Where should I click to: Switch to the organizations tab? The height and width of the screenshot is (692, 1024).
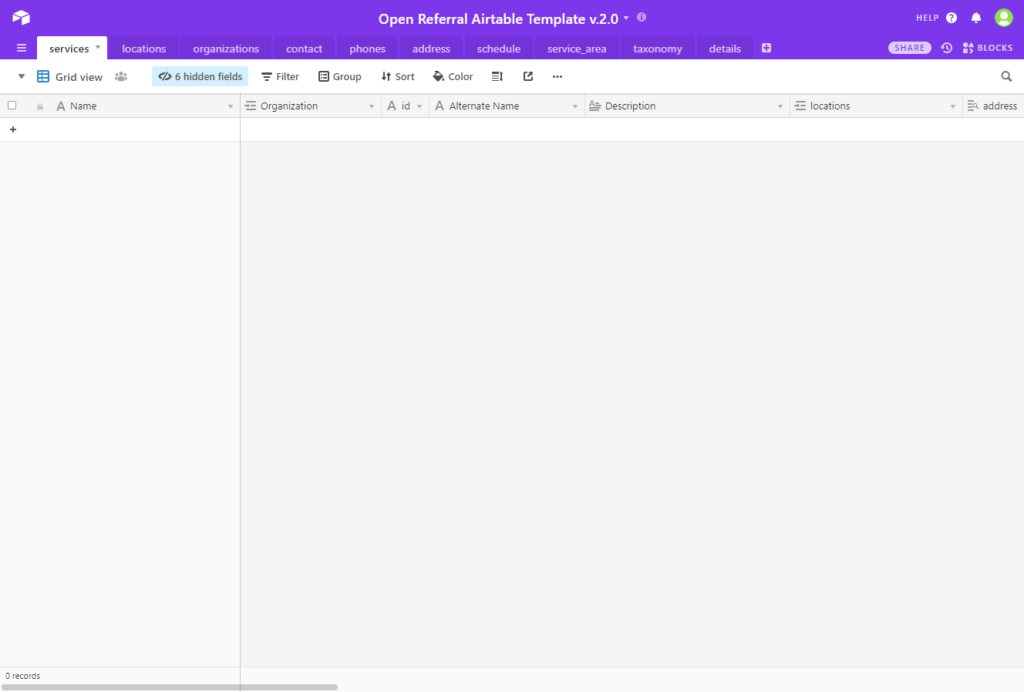coord(226,48)
